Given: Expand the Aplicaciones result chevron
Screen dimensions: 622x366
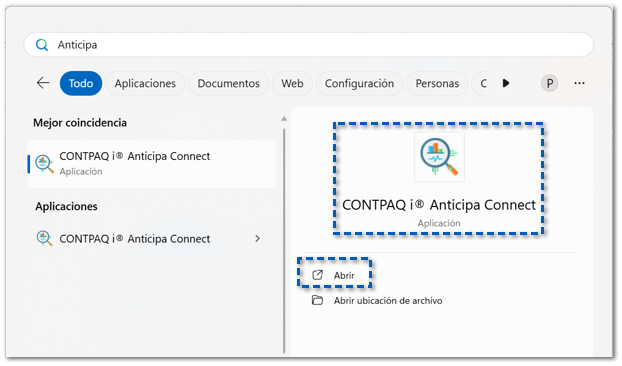Looking at the screenshot, I should click(x=257, y=239).
